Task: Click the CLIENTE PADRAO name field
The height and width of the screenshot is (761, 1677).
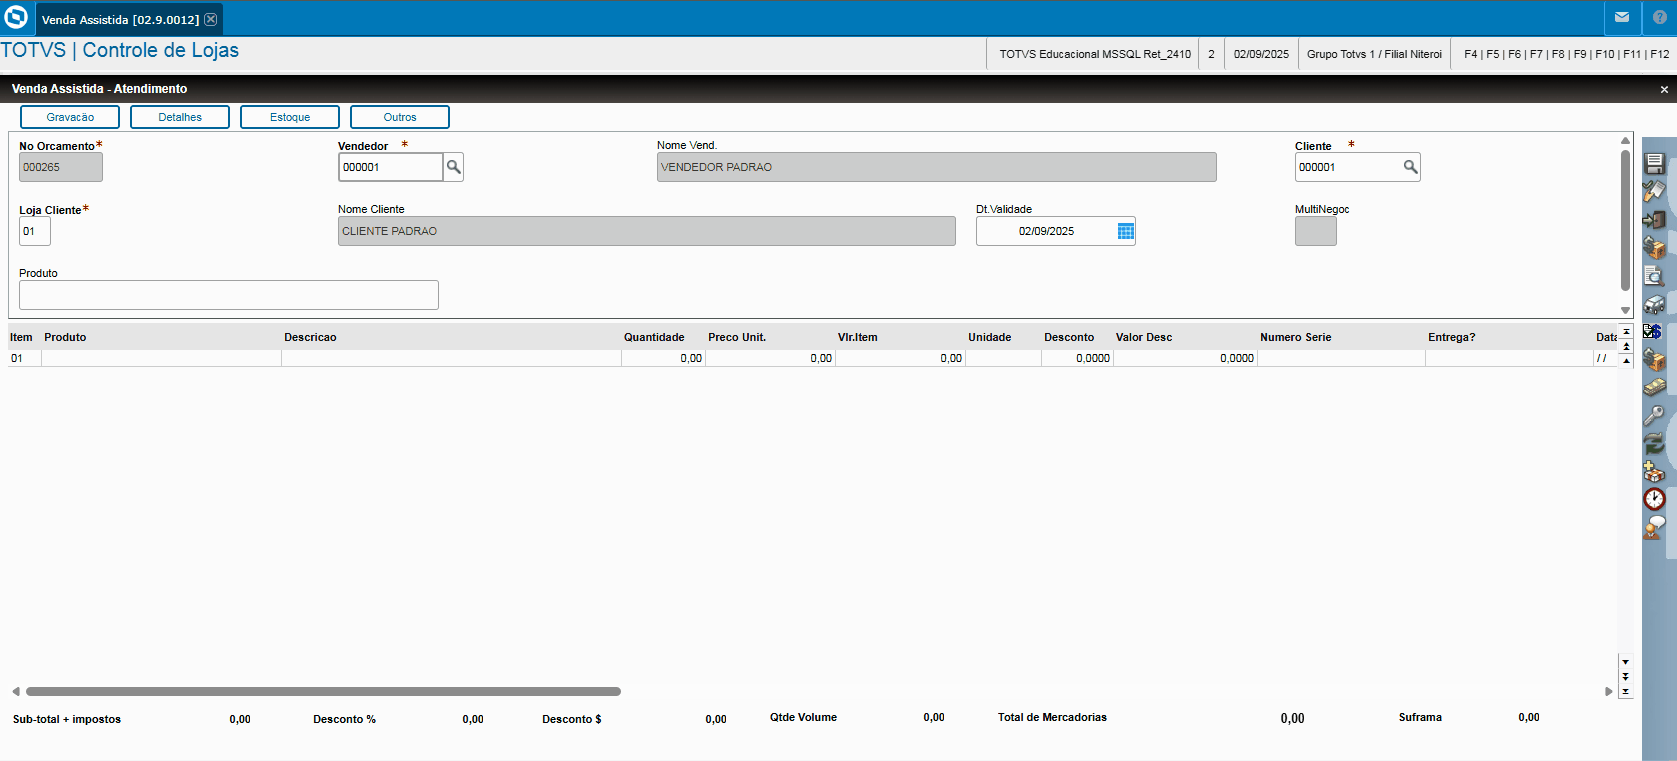Action: click(646, 231)
